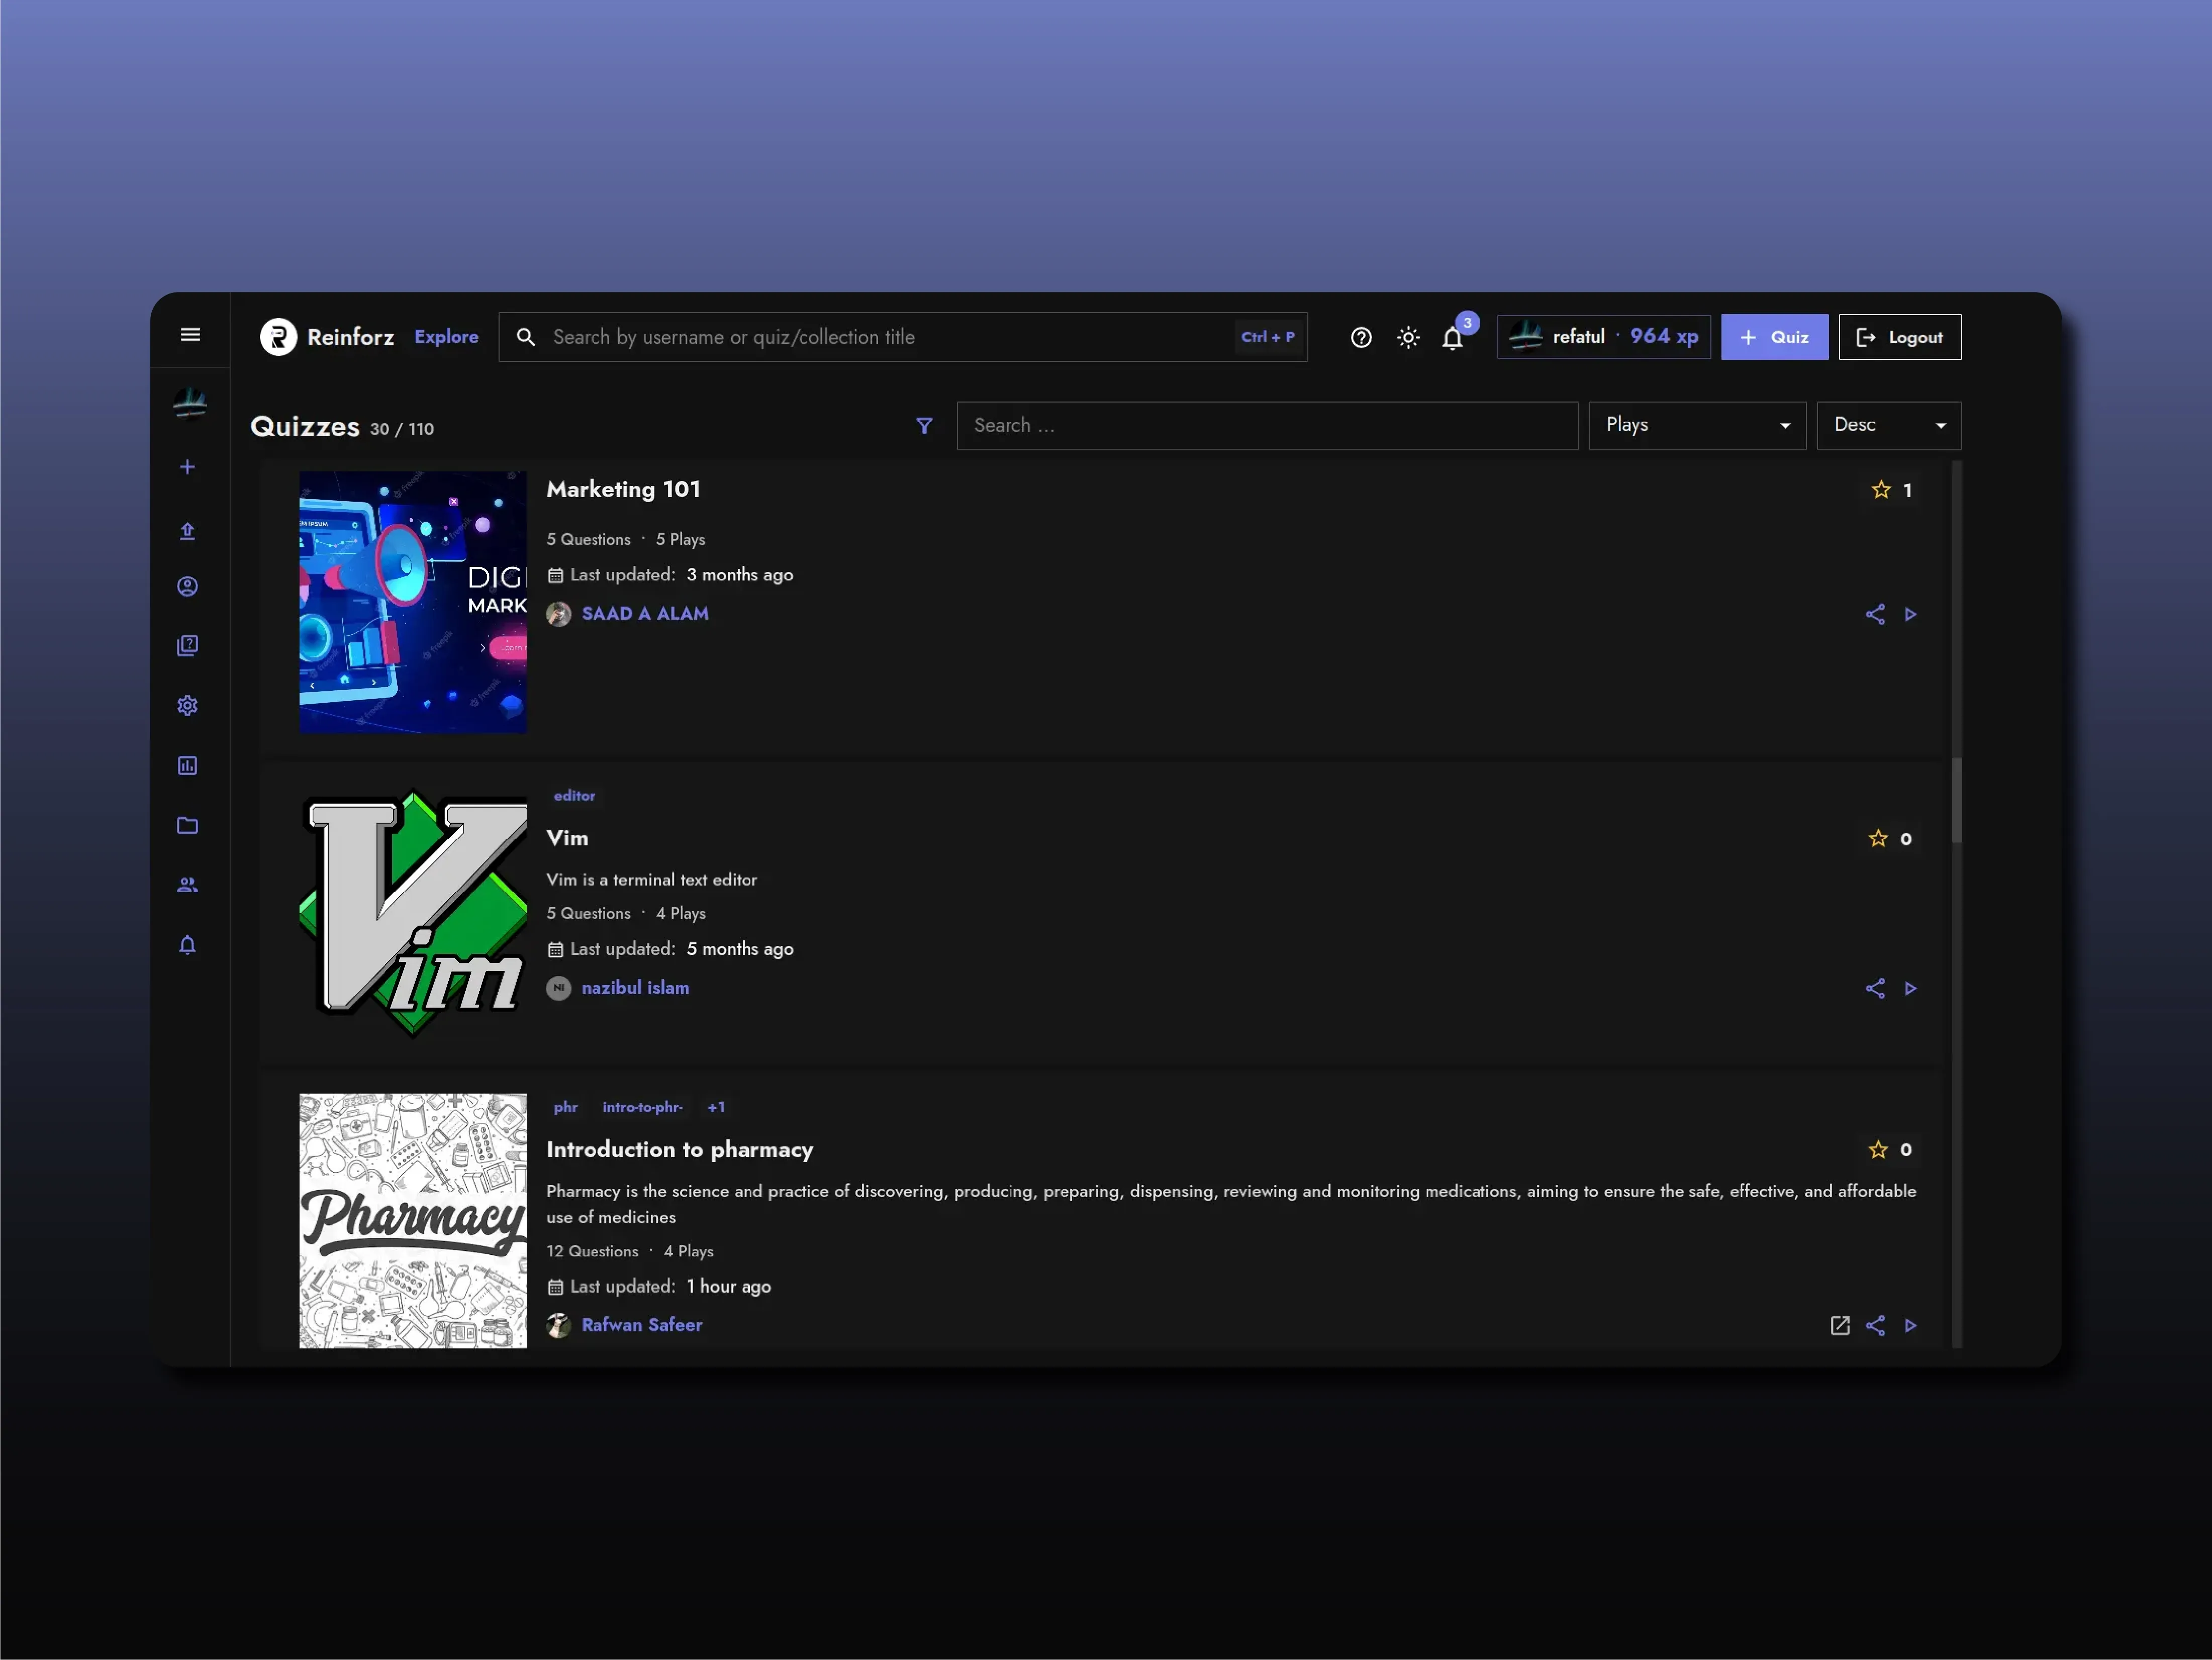Share the Marketing 101 quiz
This screenshot has height=1660, width=2212.
click(x=1875, y=614)
